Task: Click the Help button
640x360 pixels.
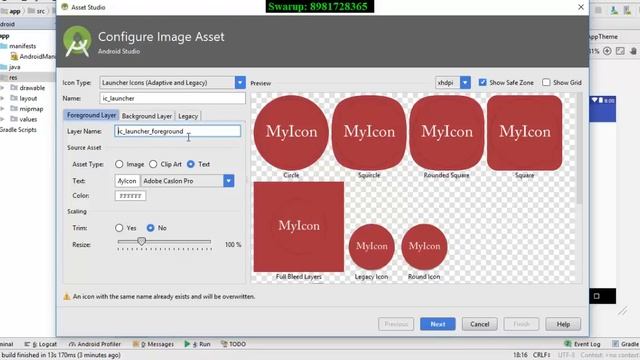Action: 563,324
